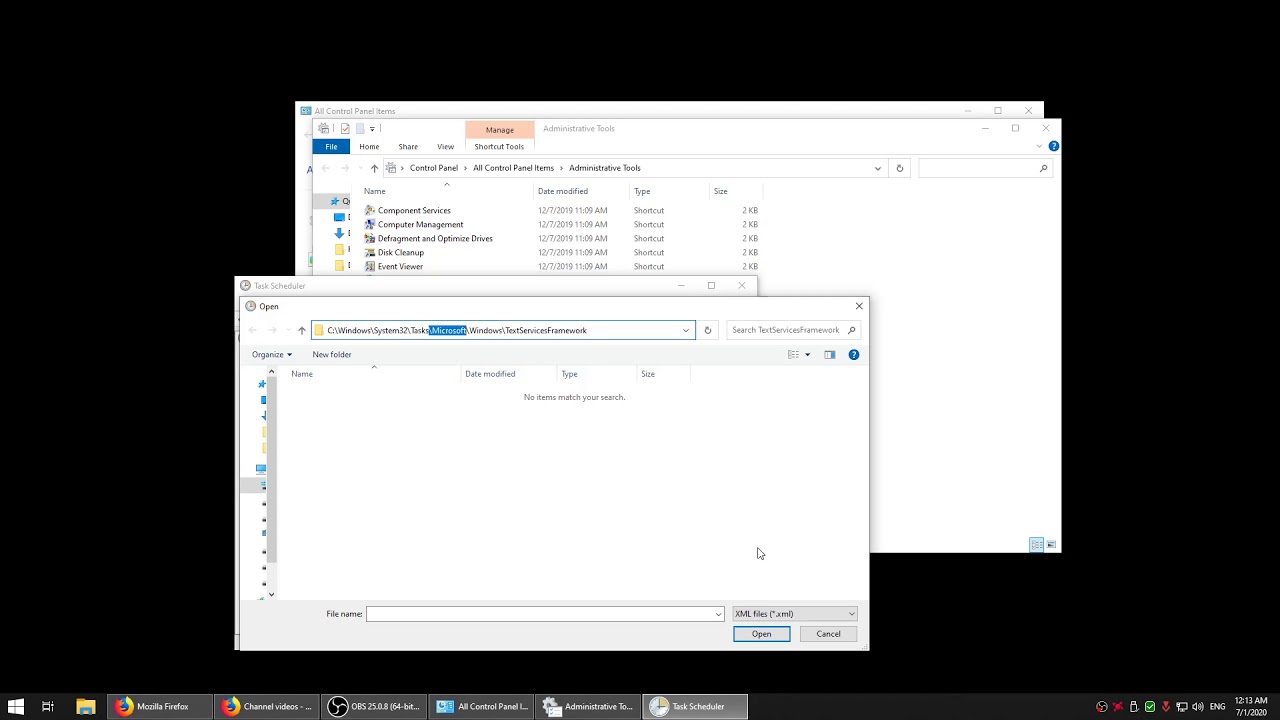Open File Explorer from the taskbar
The height and width of the screenshot is (720, 1280).
pos(86,706)
